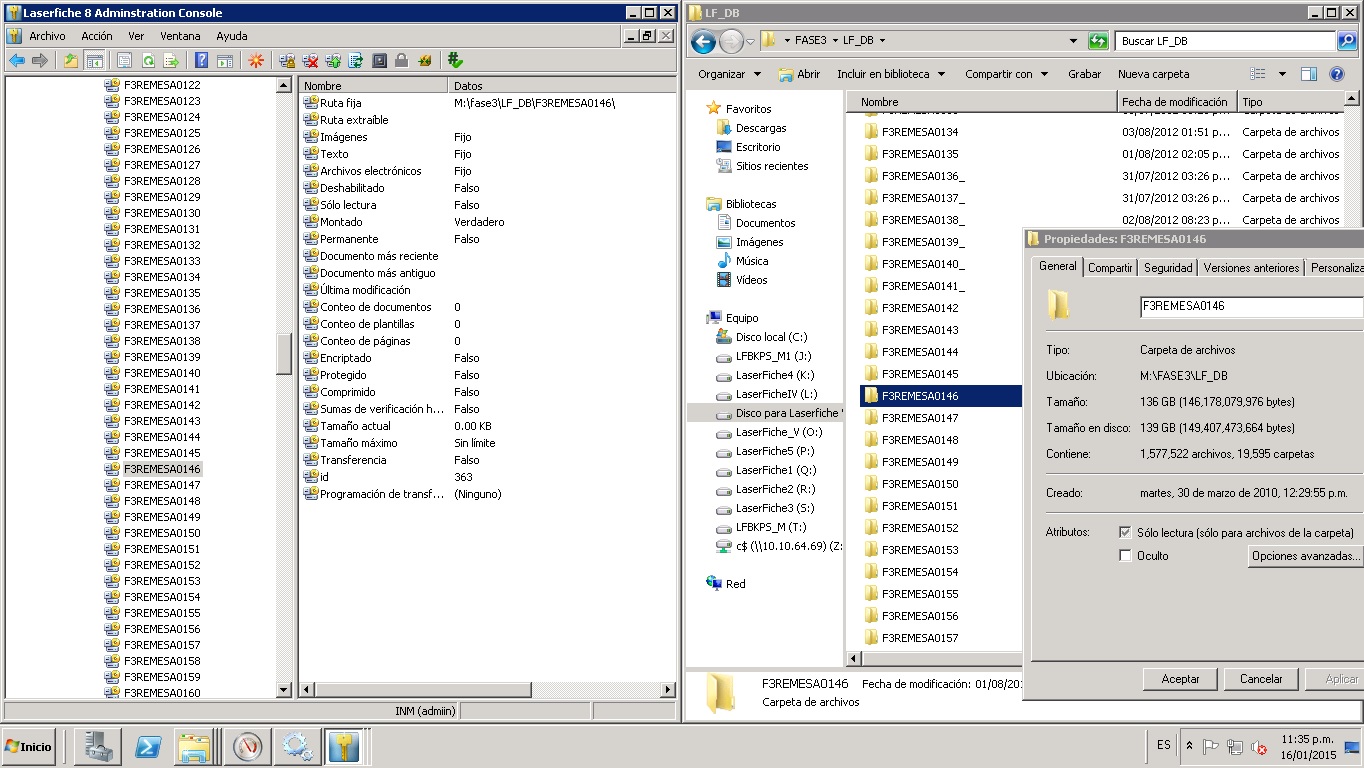This screenshot has height=768, width=1364.
Task: Click the Buscar LF_DB search field
Action: 1224,41
